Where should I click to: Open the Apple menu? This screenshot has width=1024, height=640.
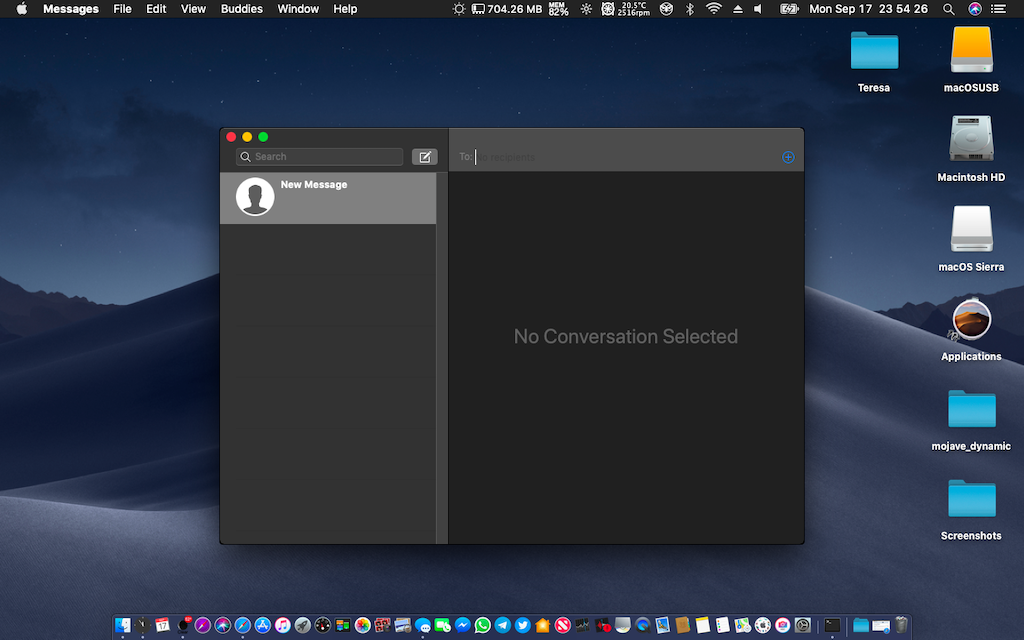[22, 8]
